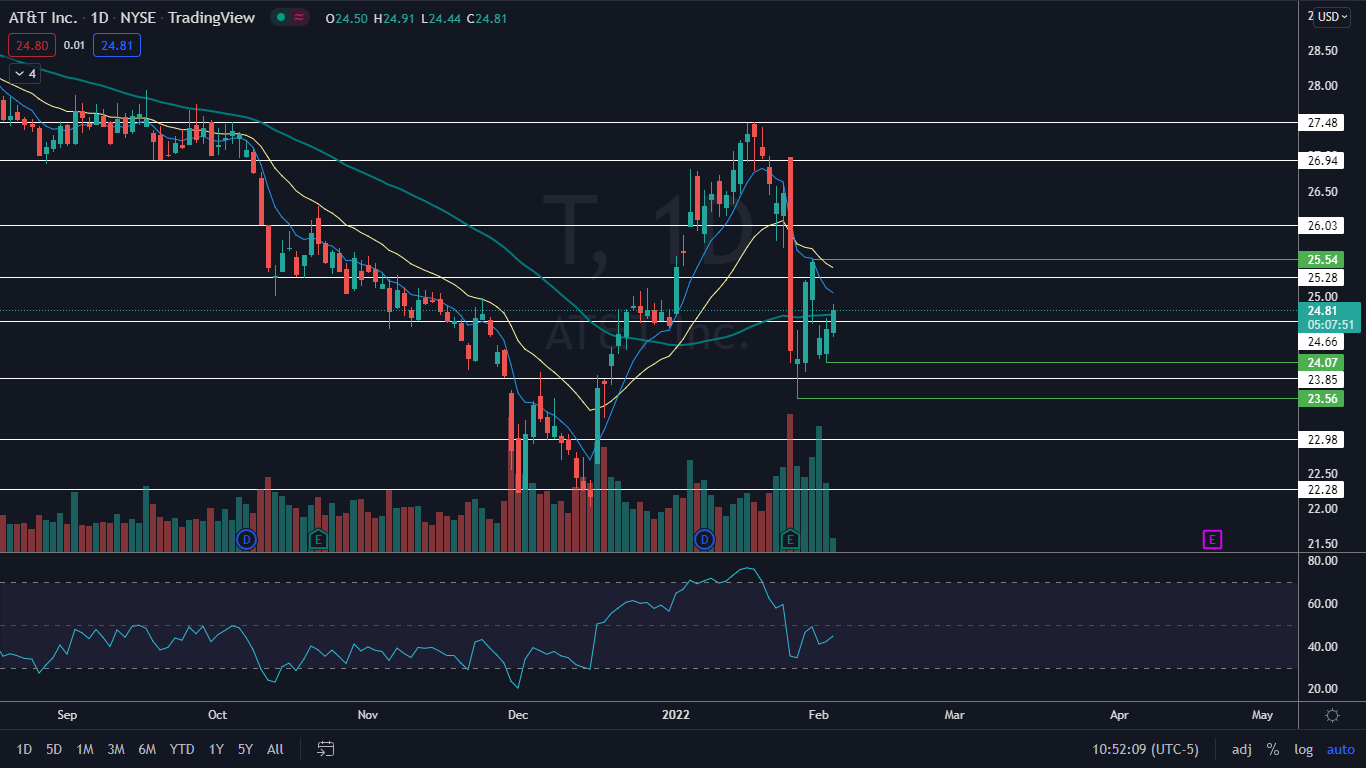The width and height of the screenshot is (1366, 768).
Task: Select the 6M time range
Action: click(x=147, y=749)
